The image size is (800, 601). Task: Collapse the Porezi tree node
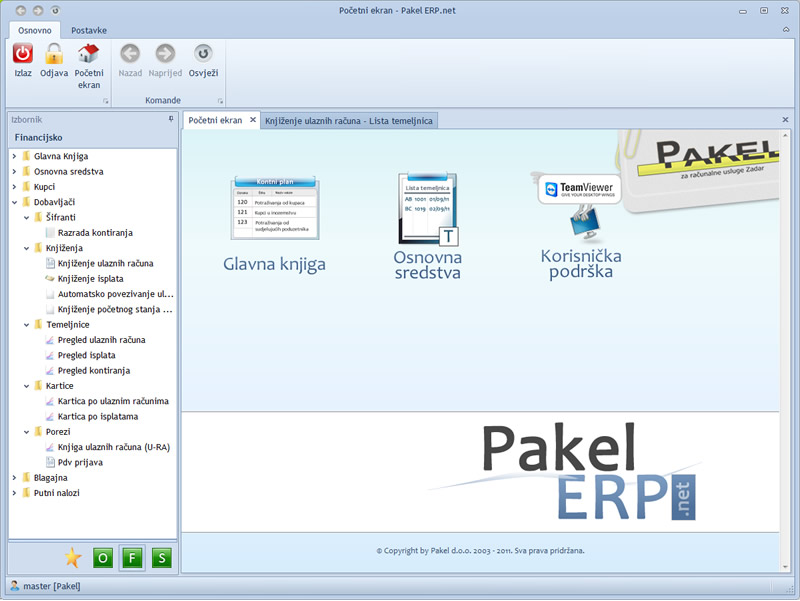point(27,432)
